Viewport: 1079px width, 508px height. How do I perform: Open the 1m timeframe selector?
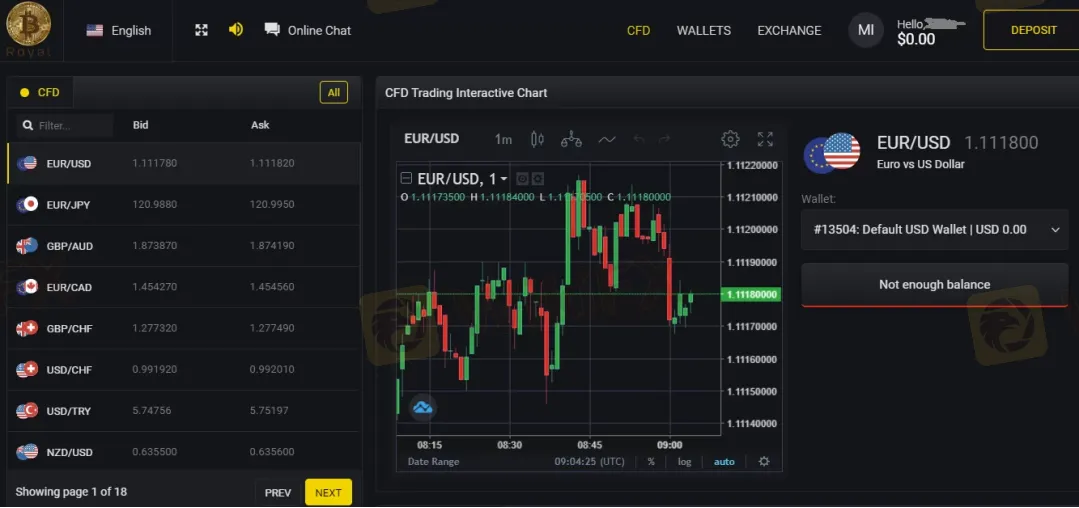503,140
